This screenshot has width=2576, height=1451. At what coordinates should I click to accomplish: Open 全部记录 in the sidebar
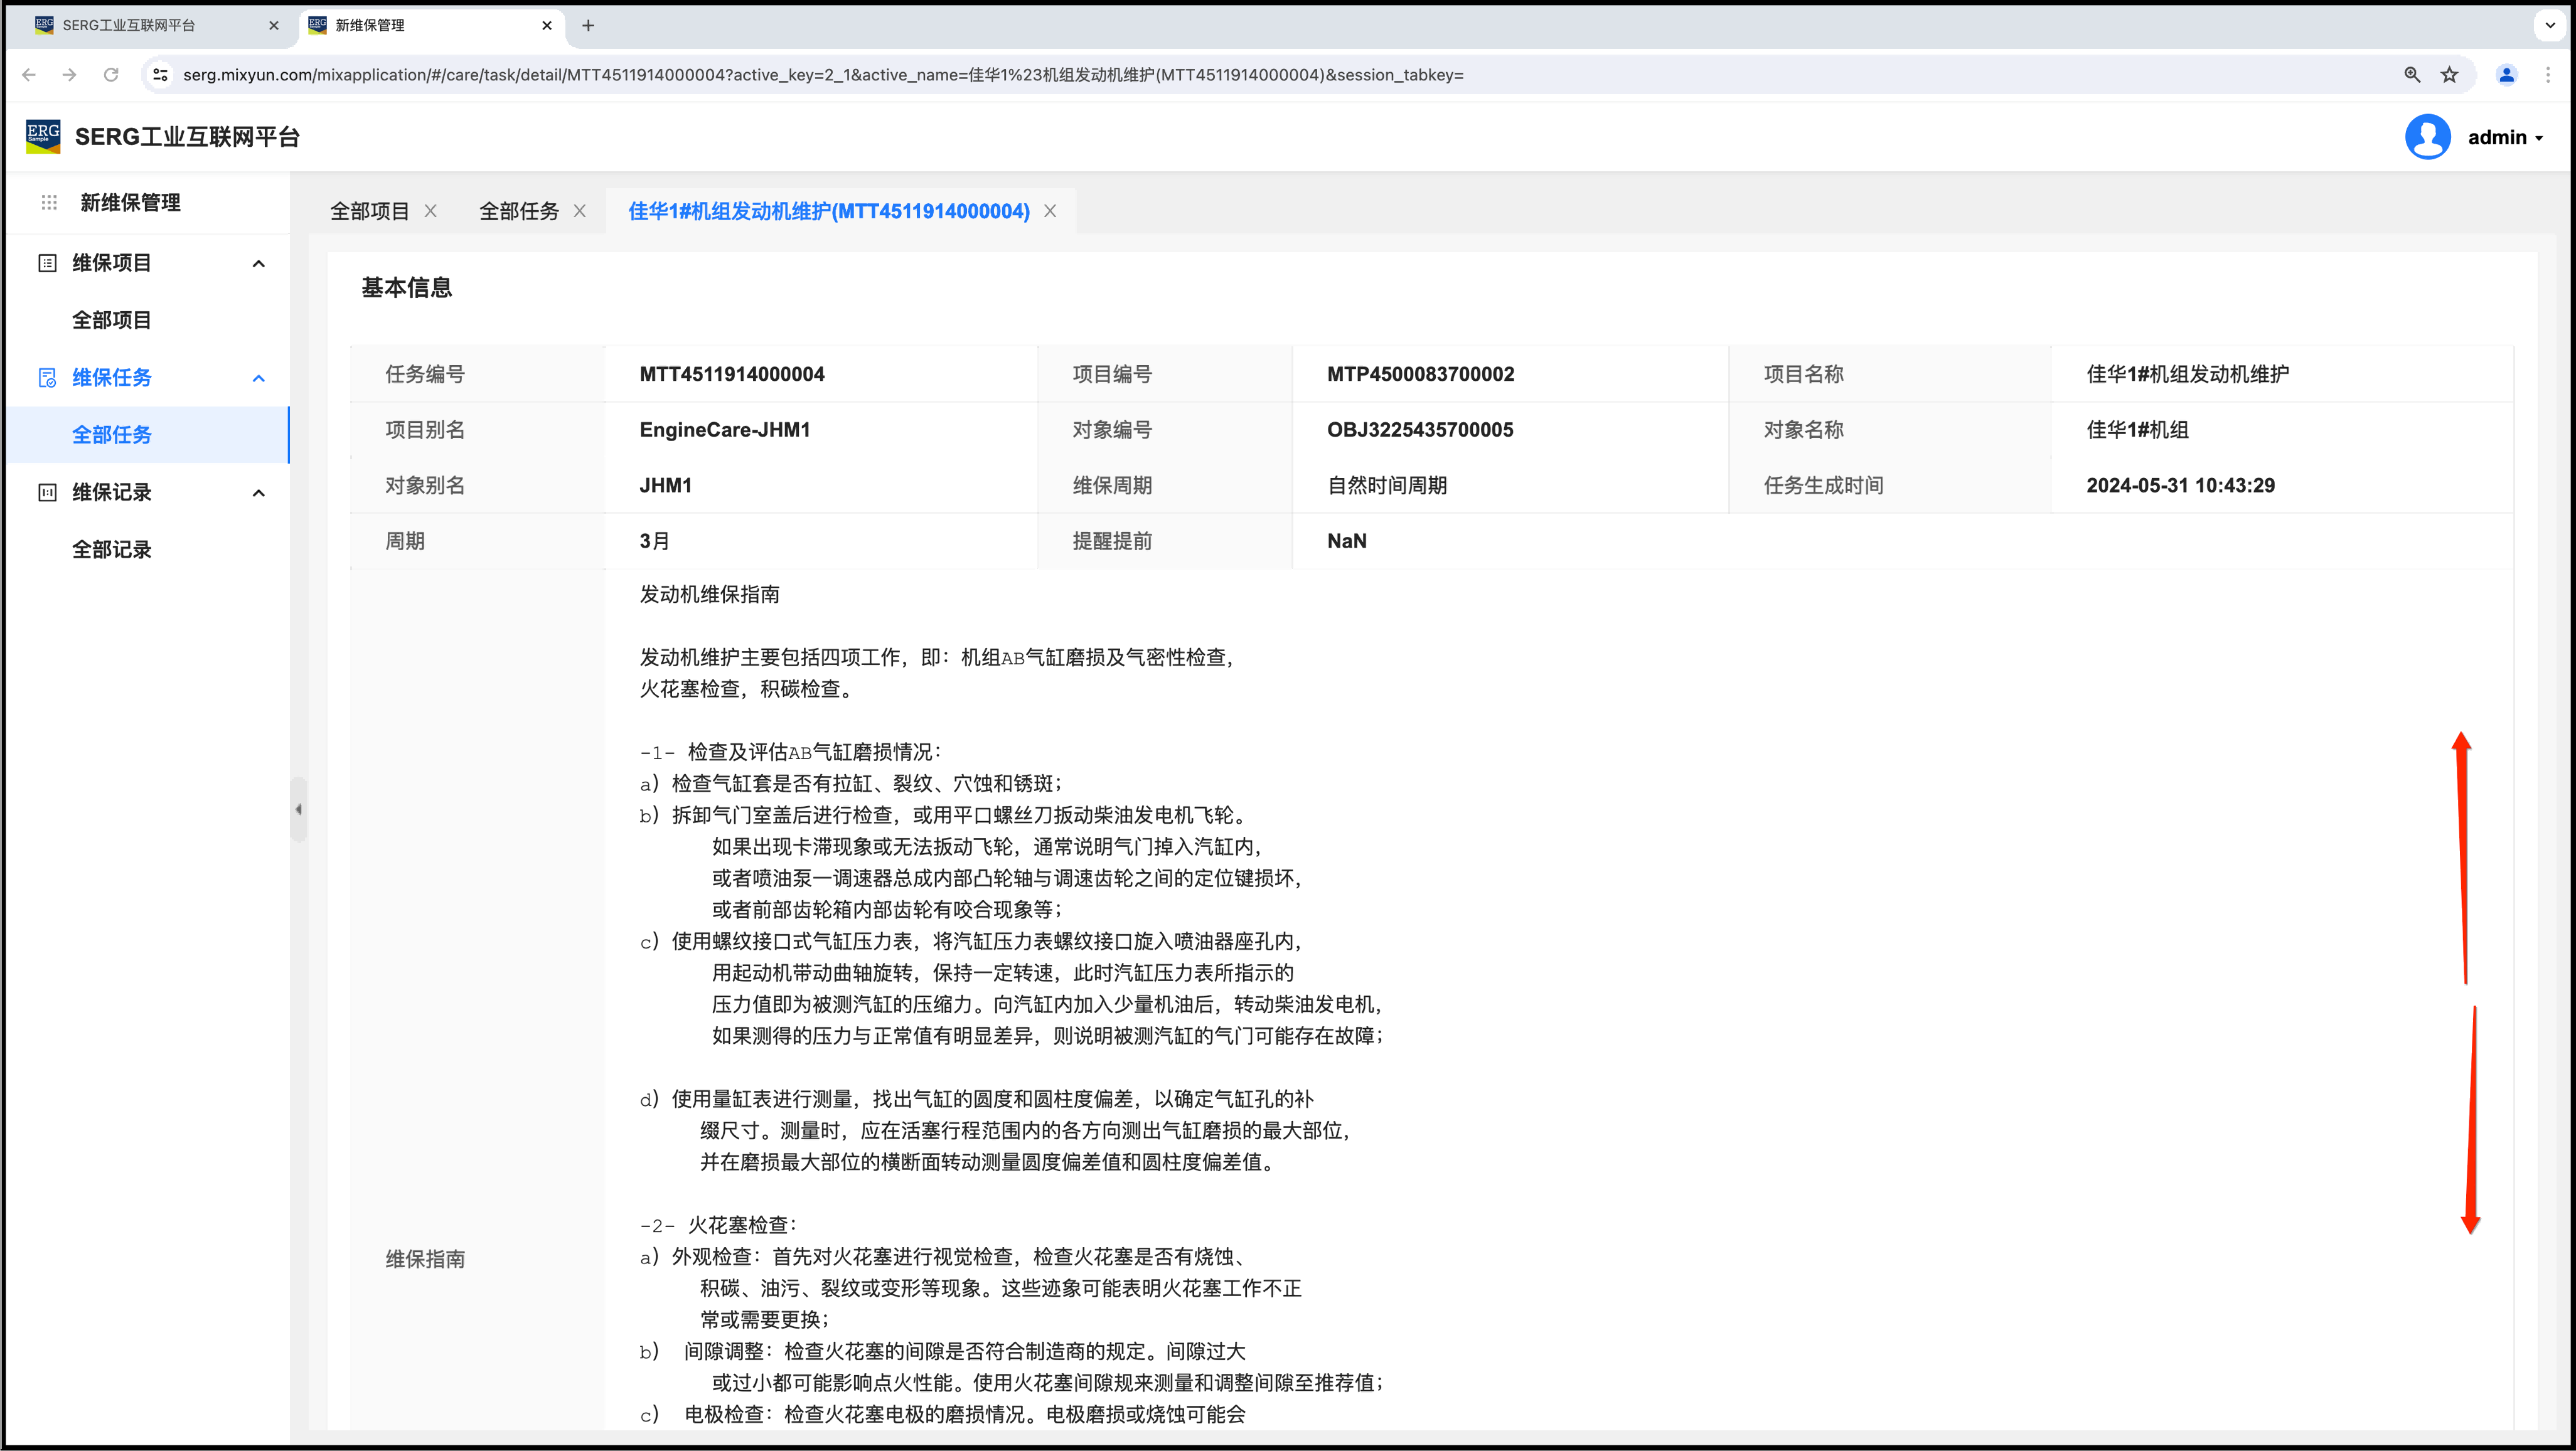(x=112, y=550)
